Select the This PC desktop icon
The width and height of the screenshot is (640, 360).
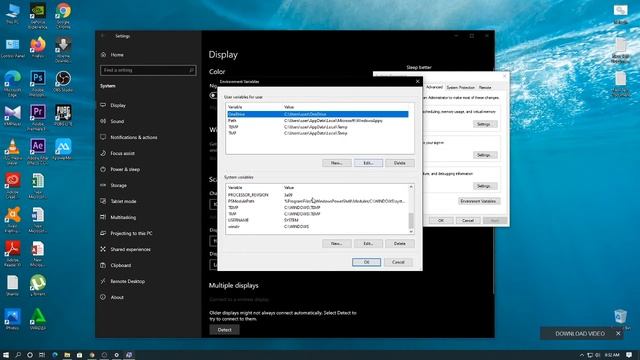pyautogui.click(x=12, y=15)
